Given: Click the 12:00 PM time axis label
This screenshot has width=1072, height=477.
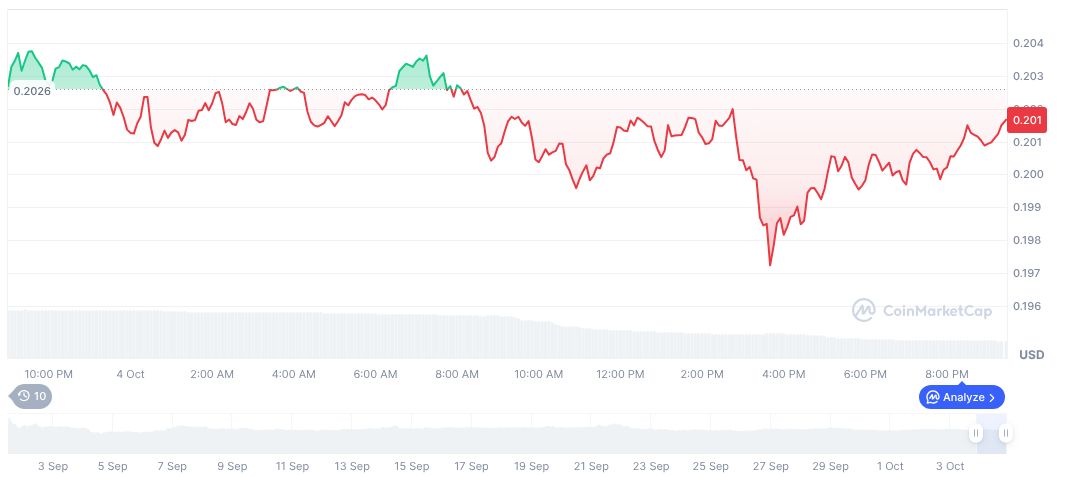Looking at the screenshot, I should pyautogui.click(x=620, y=374).
